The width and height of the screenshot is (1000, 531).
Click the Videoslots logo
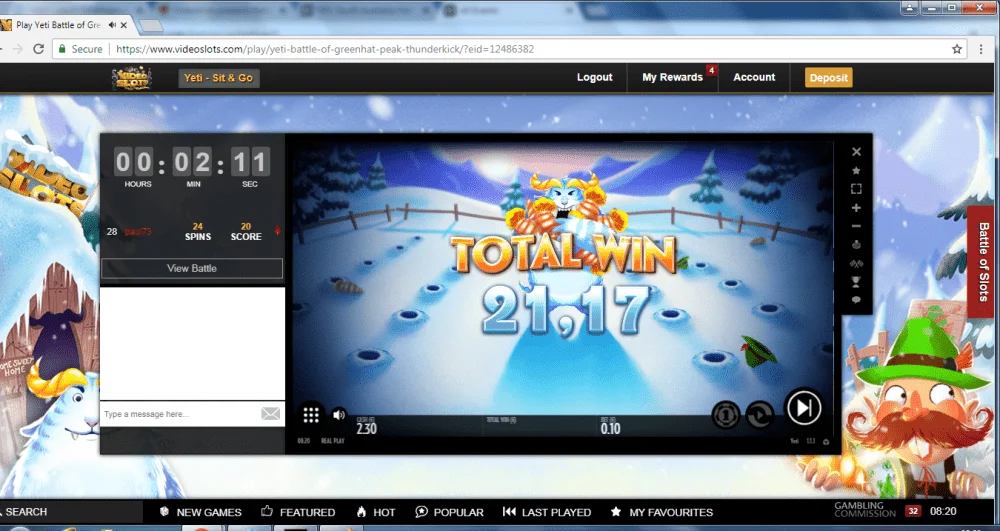pyautogui.click(x=132, y=78)
